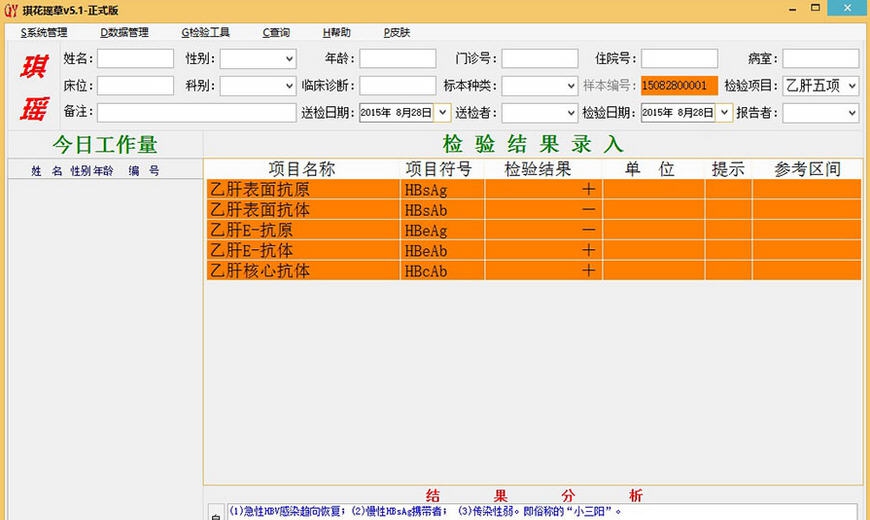Click the 床位 input field
The image size is (870, 520).
135,85
